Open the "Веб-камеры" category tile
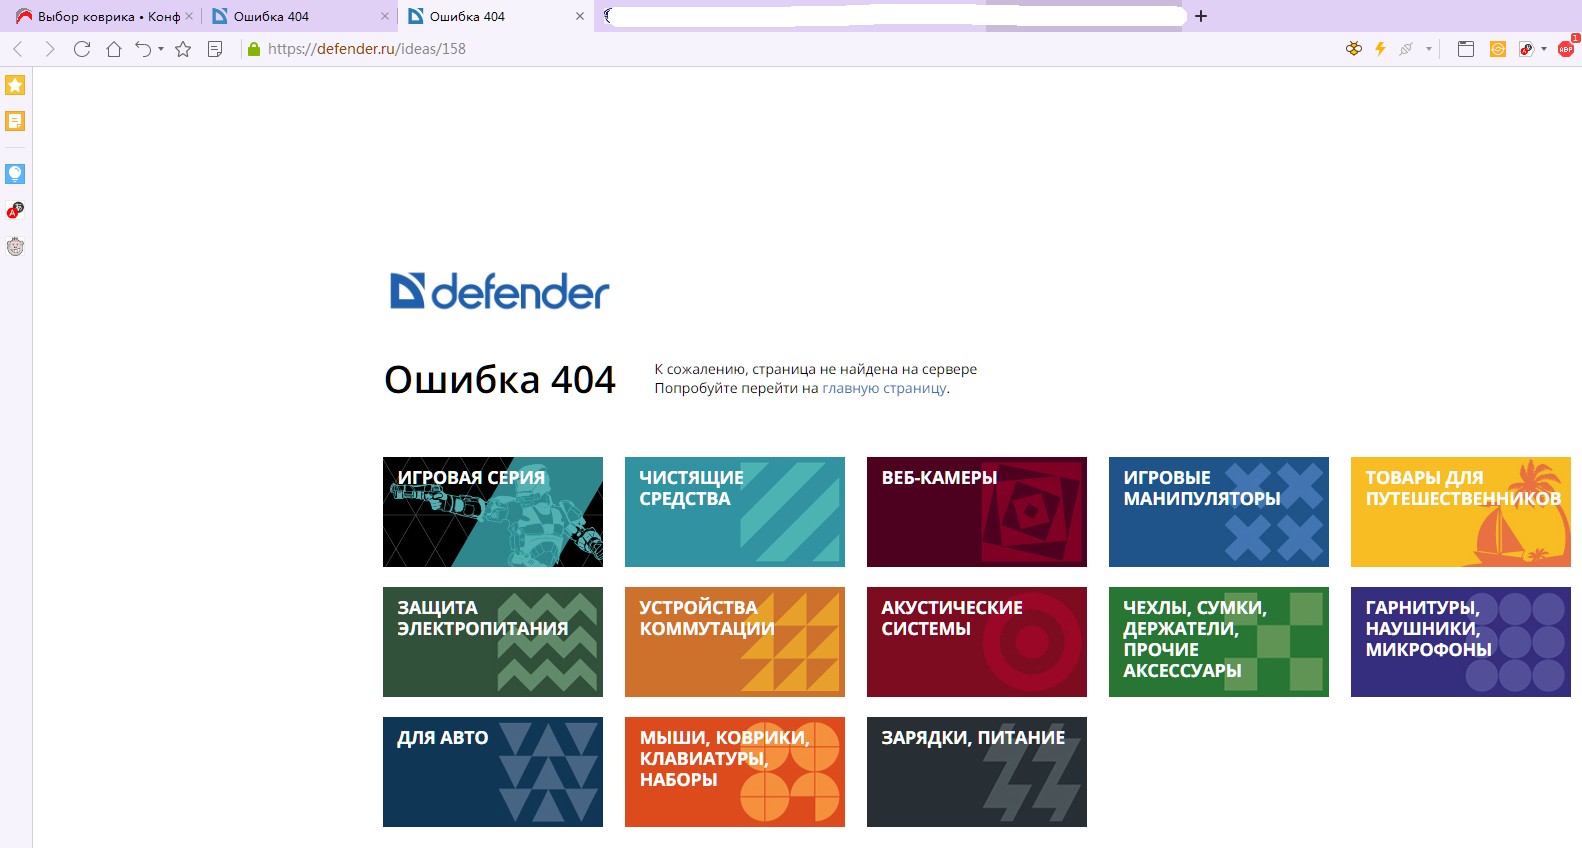The height and width of the screenshot is (848, 1582). click(977, 512)
